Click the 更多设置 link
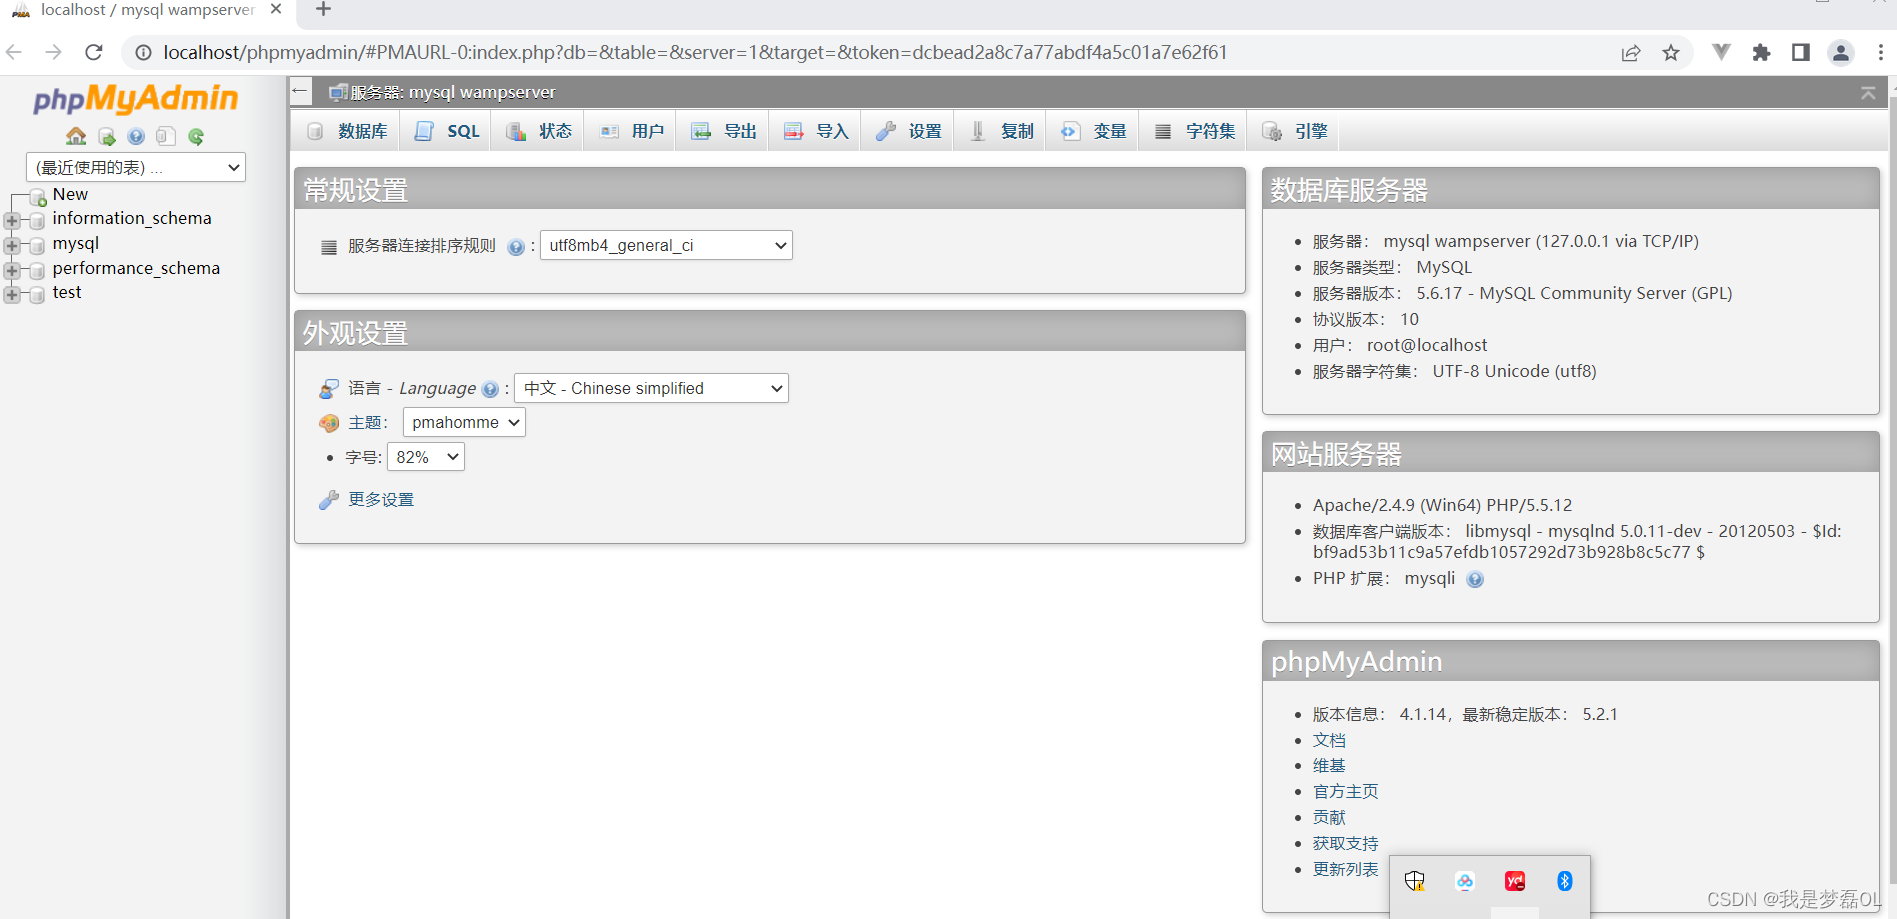Viewport: 1897px width, 919px height. [x=380, y=499]
